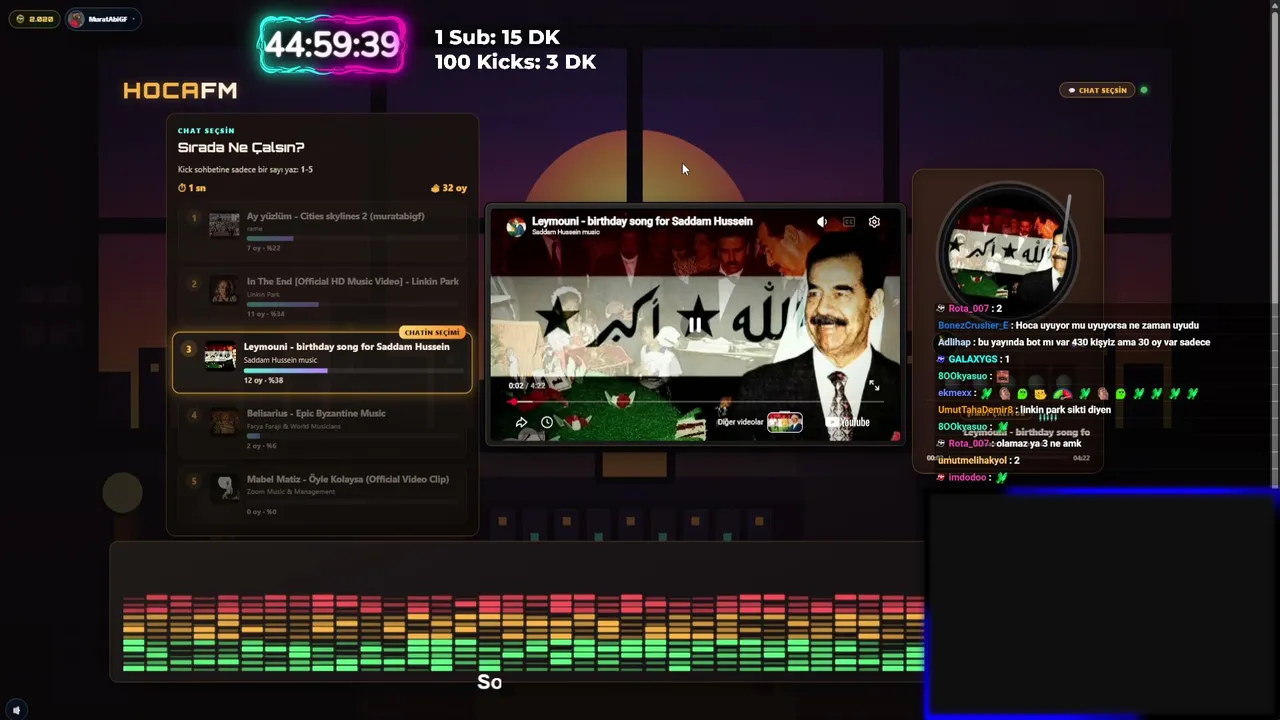Select In The End by Linkin Park

click(x=322, y=295)
